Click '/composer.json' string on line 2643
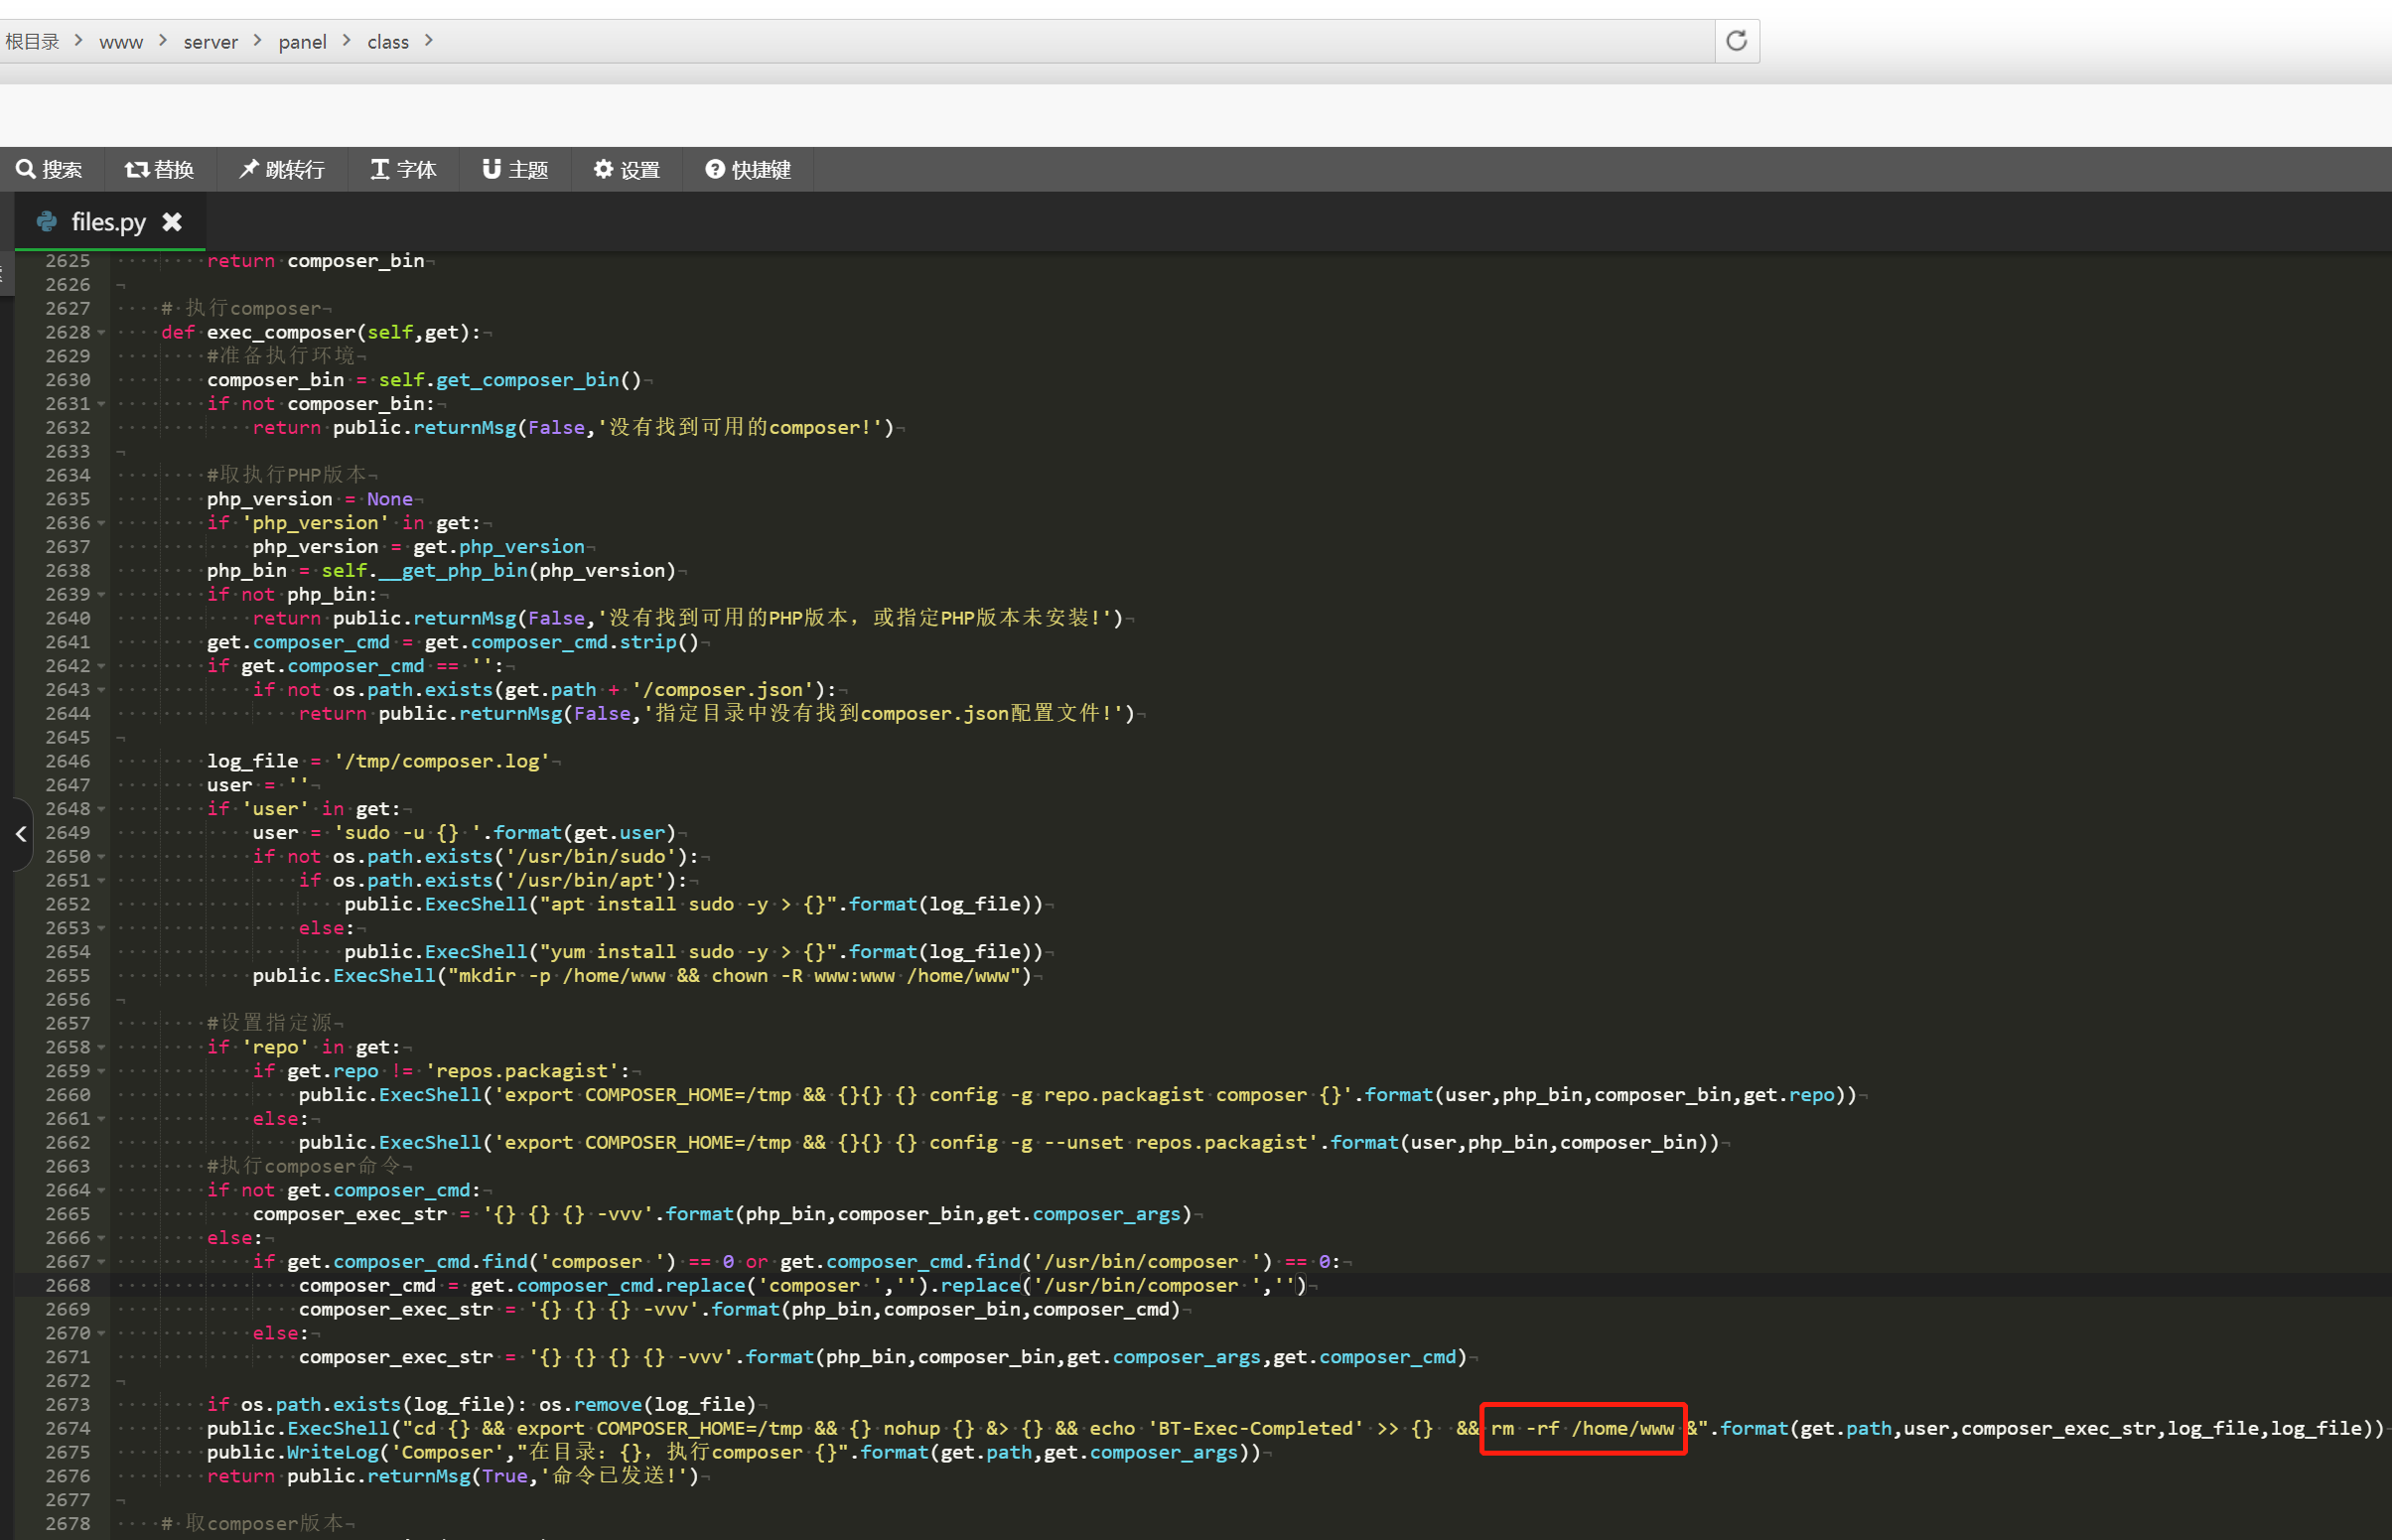The image size is (2392, 1540). point(724,690)
